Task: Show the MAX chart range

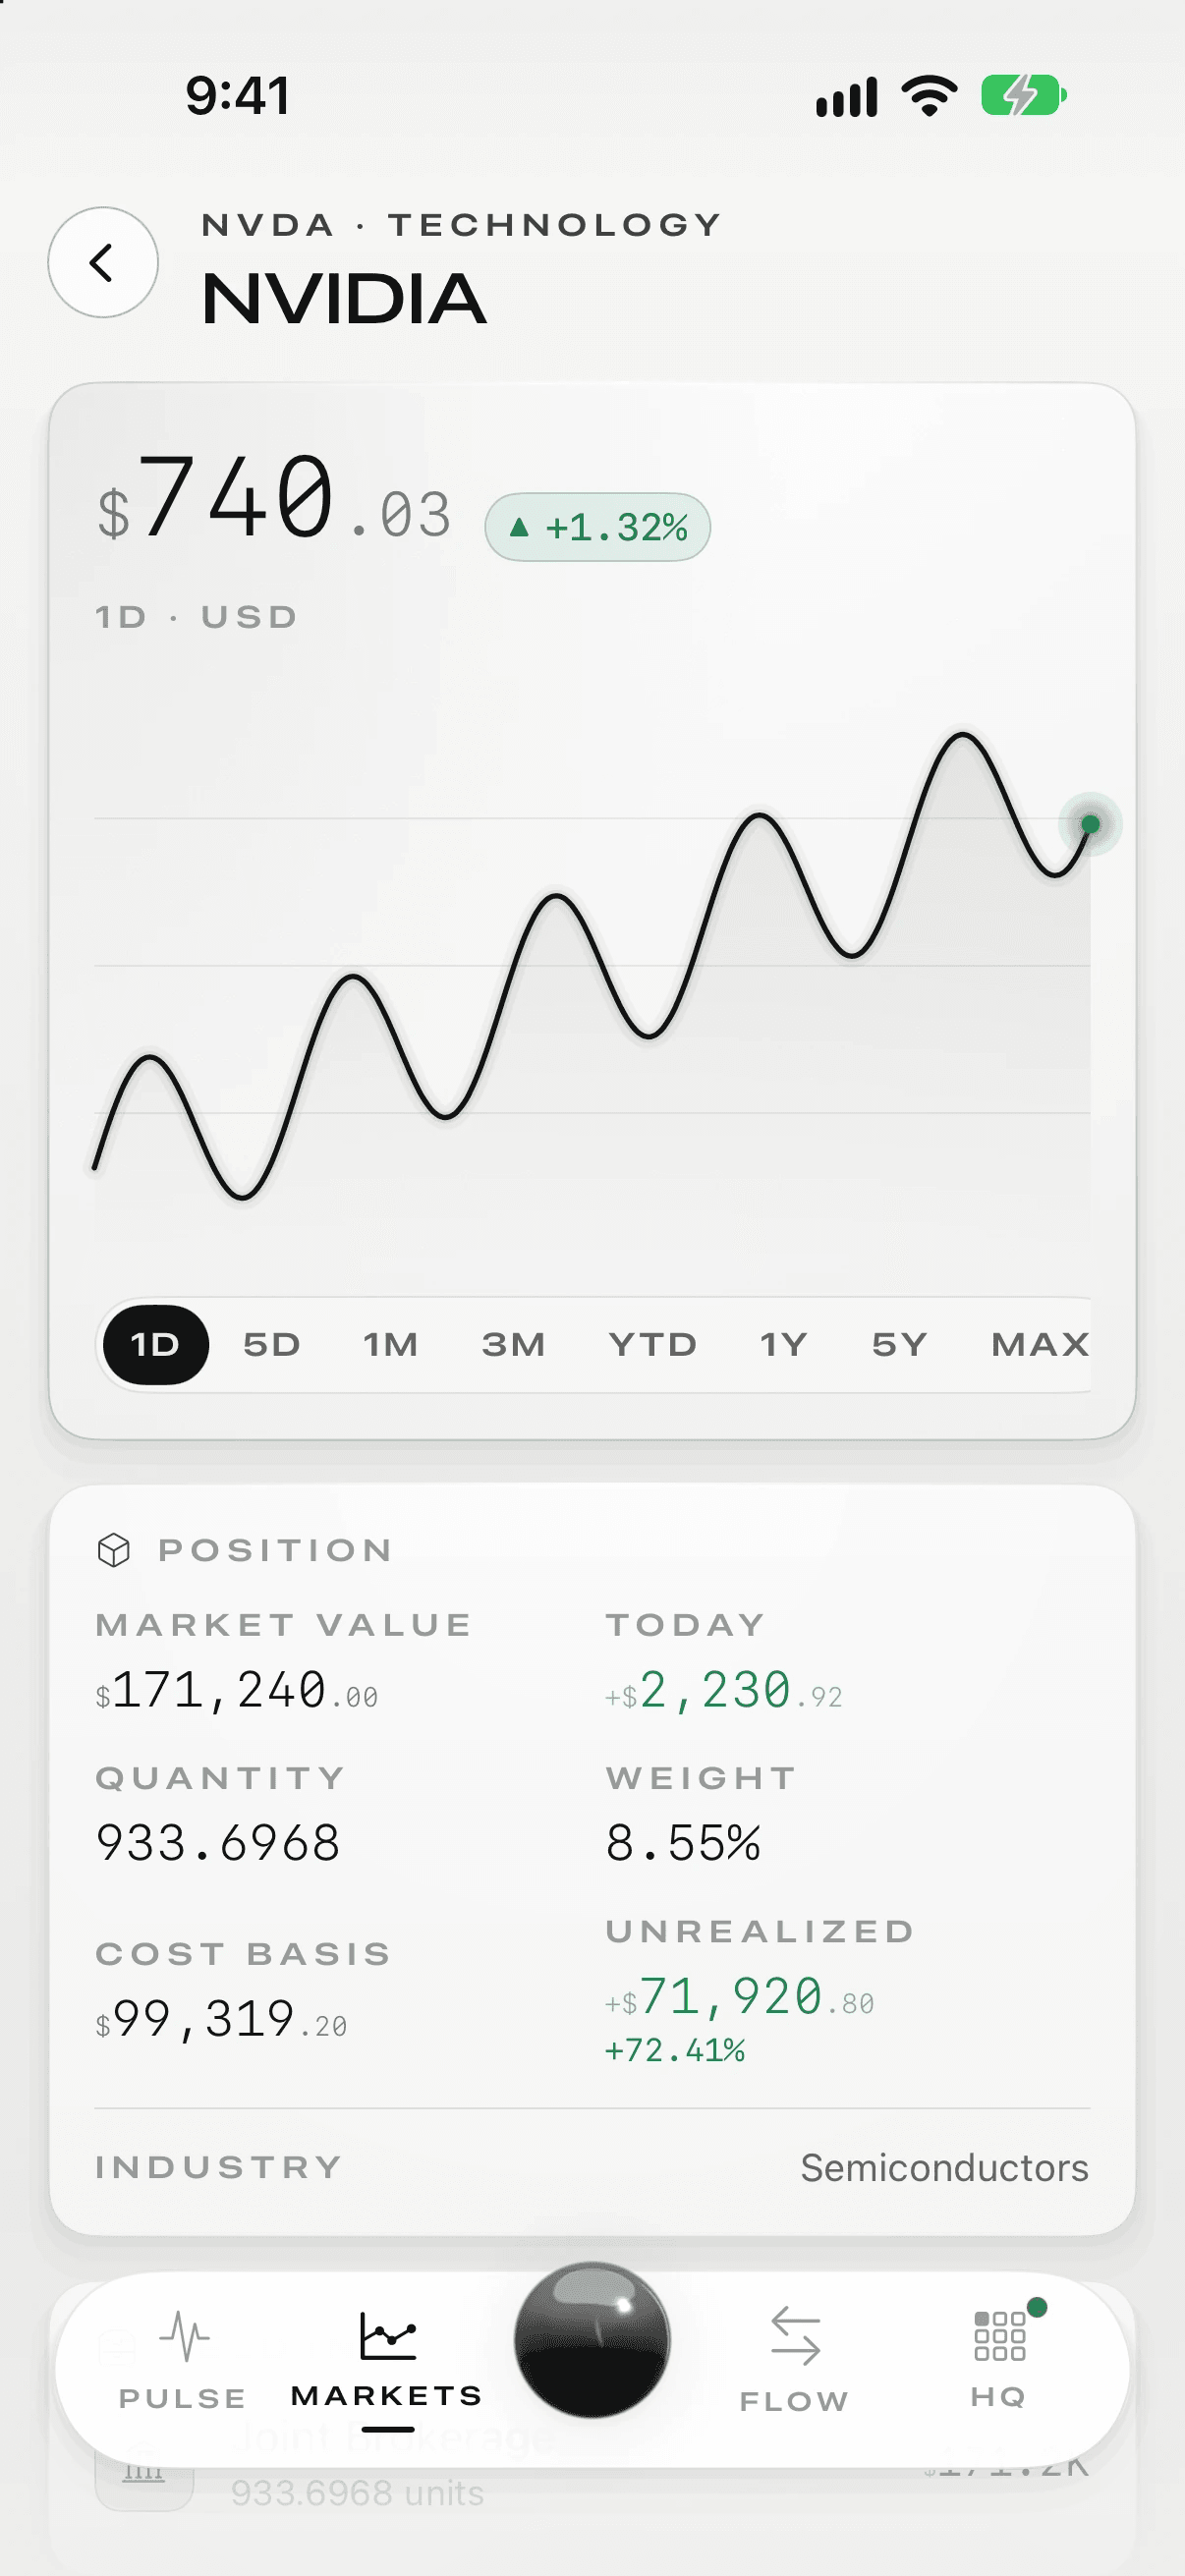Action: [1040, 1345]
